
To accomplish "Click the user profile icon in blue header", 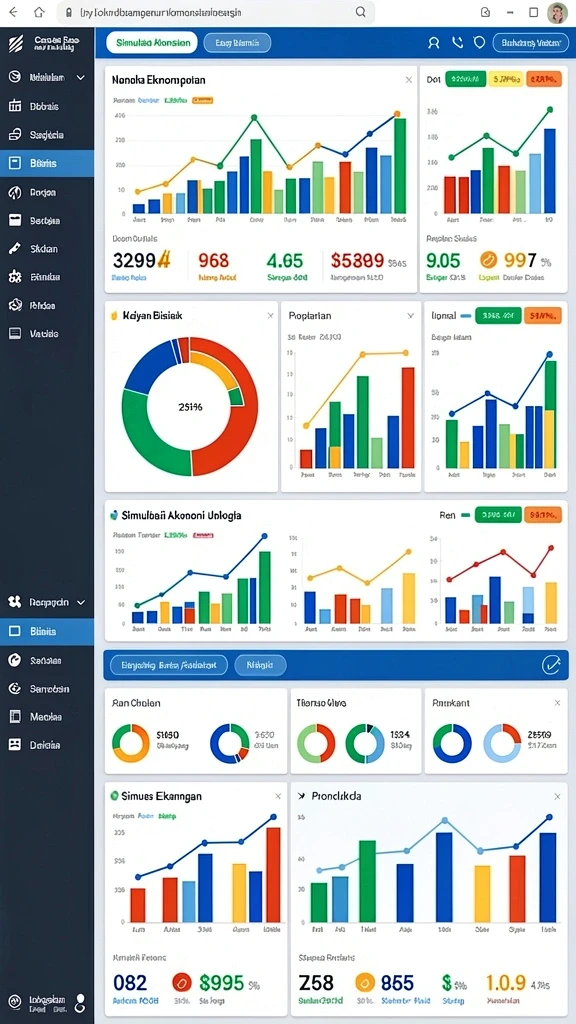I will point(434,43).
